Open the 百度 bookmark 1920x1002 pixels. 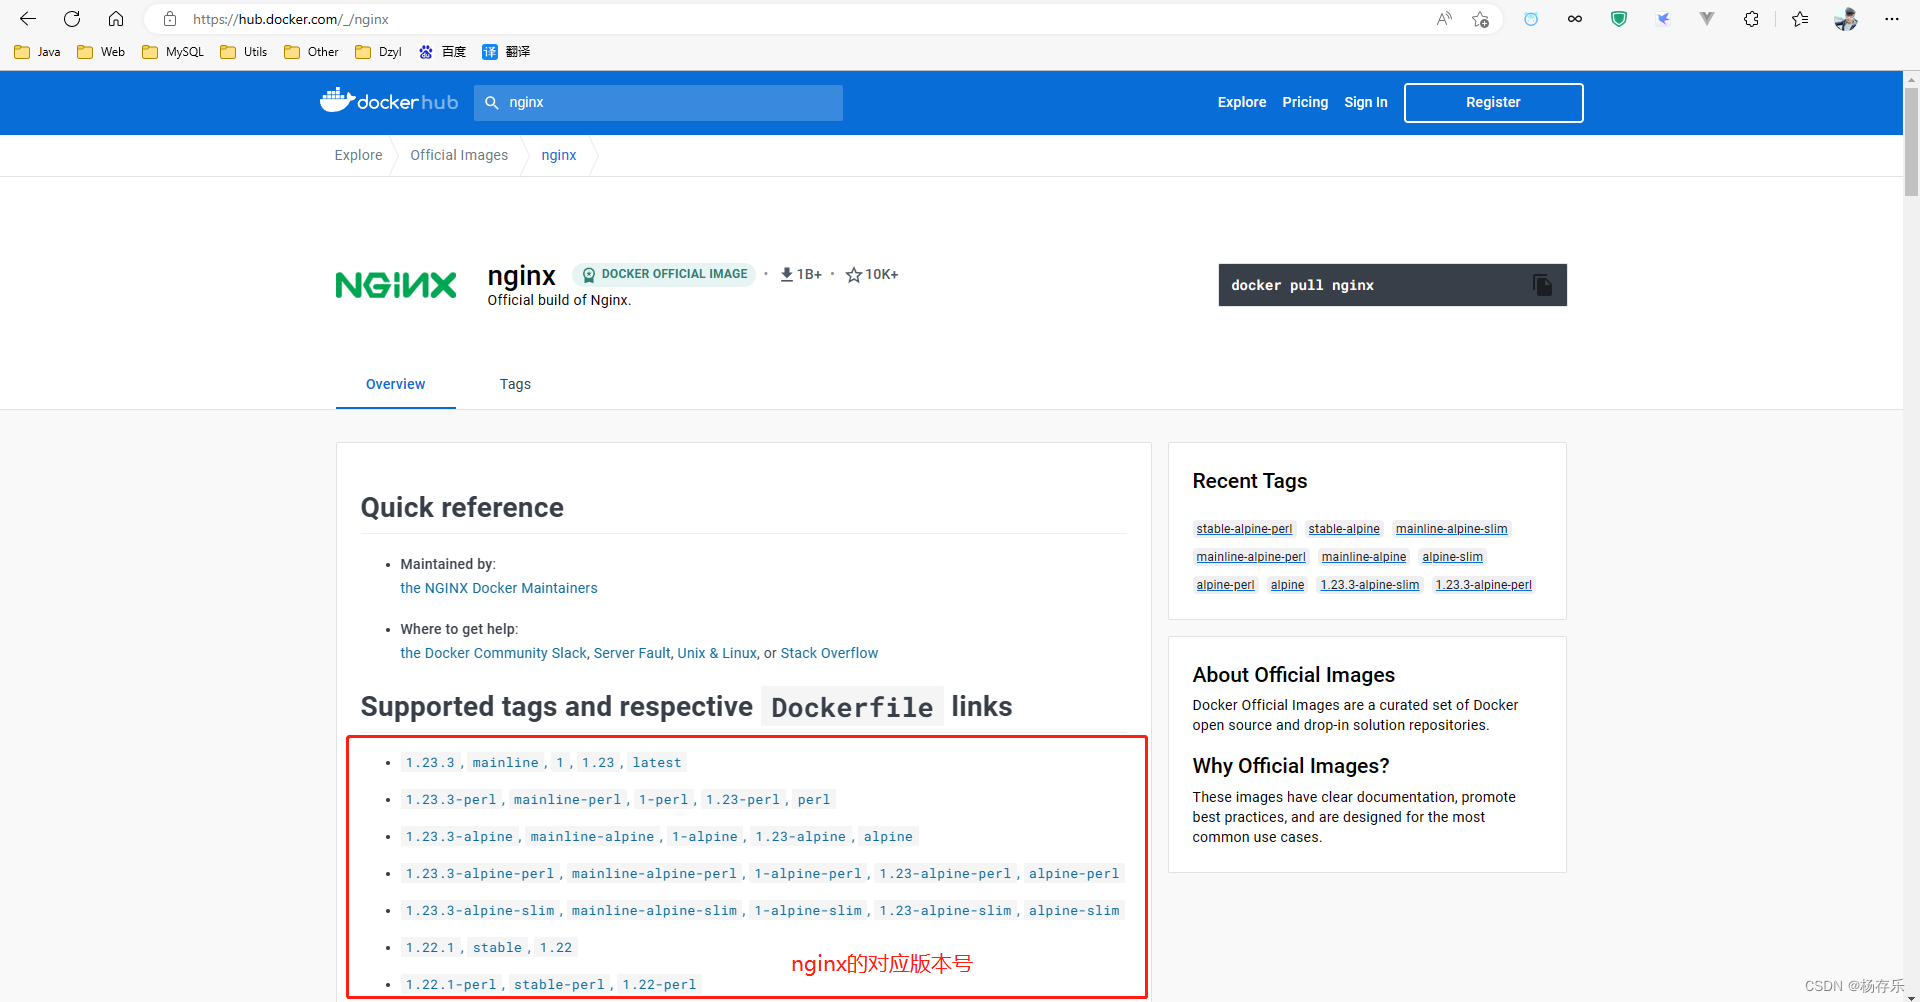(442, 52)
